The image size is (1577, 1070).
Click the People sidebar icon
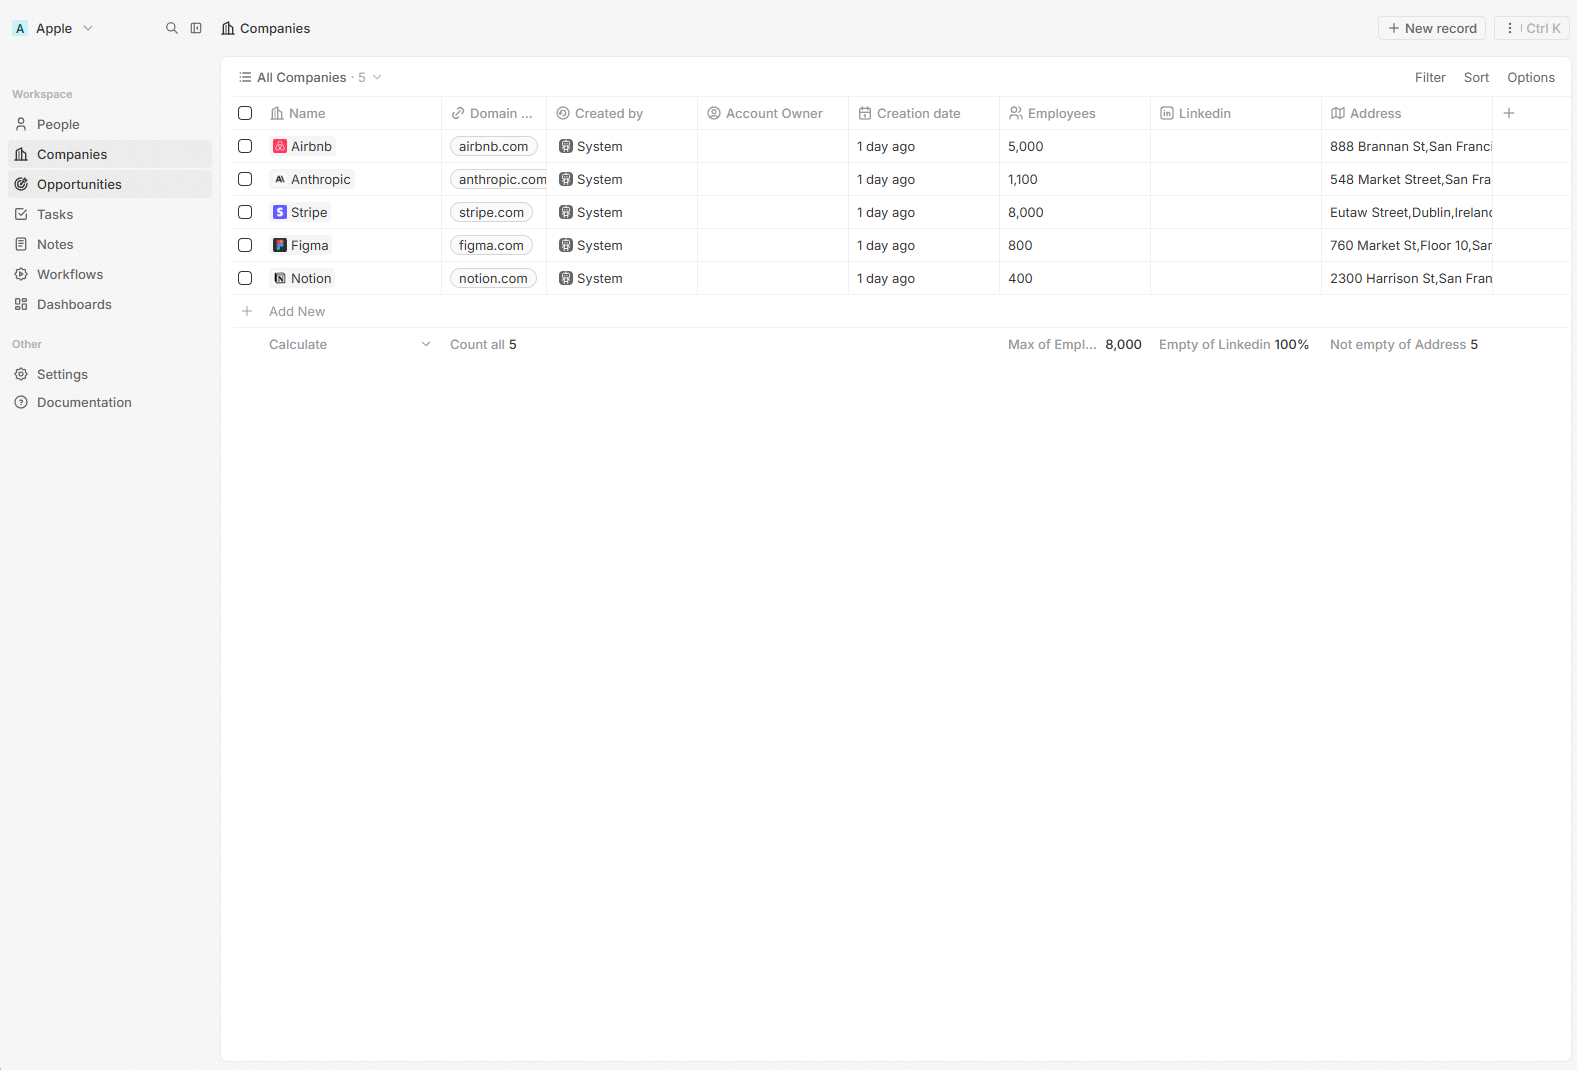21,124
